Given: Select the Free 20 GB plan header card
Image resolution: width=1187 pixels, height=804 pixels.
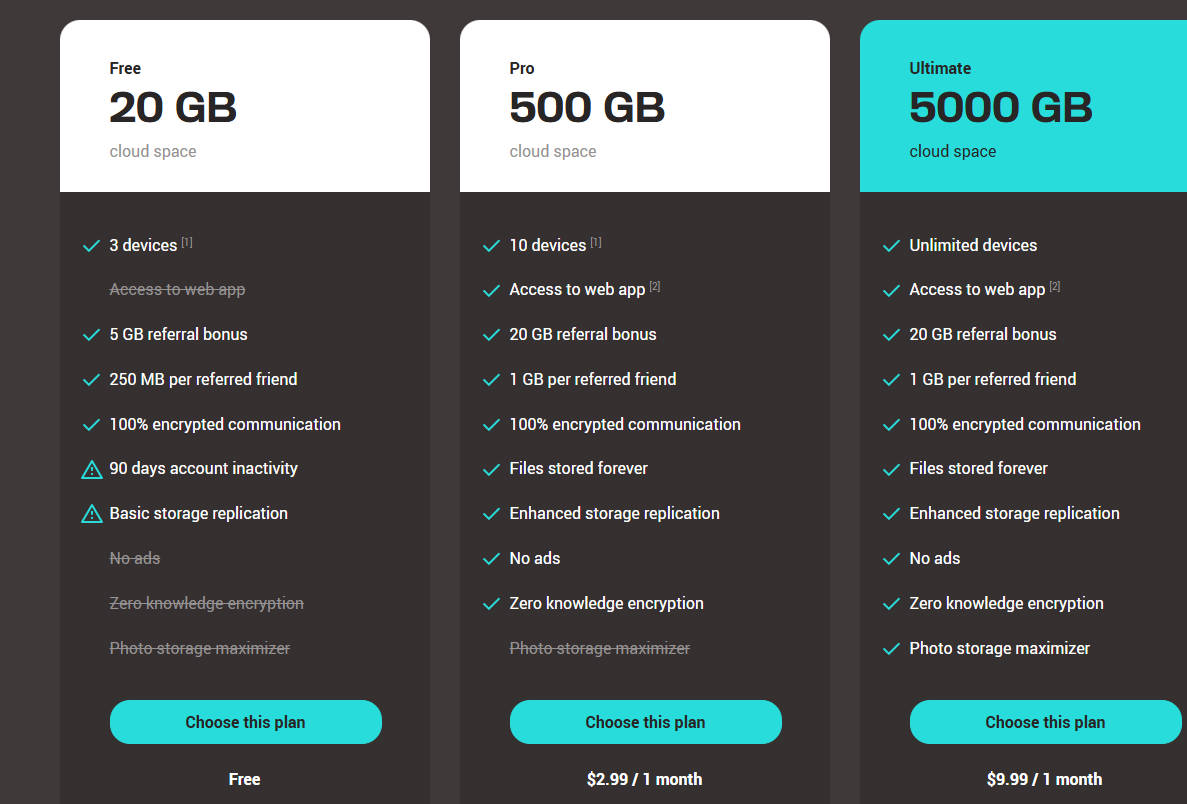Looking at the screenshot, I should tap(245, 106).
